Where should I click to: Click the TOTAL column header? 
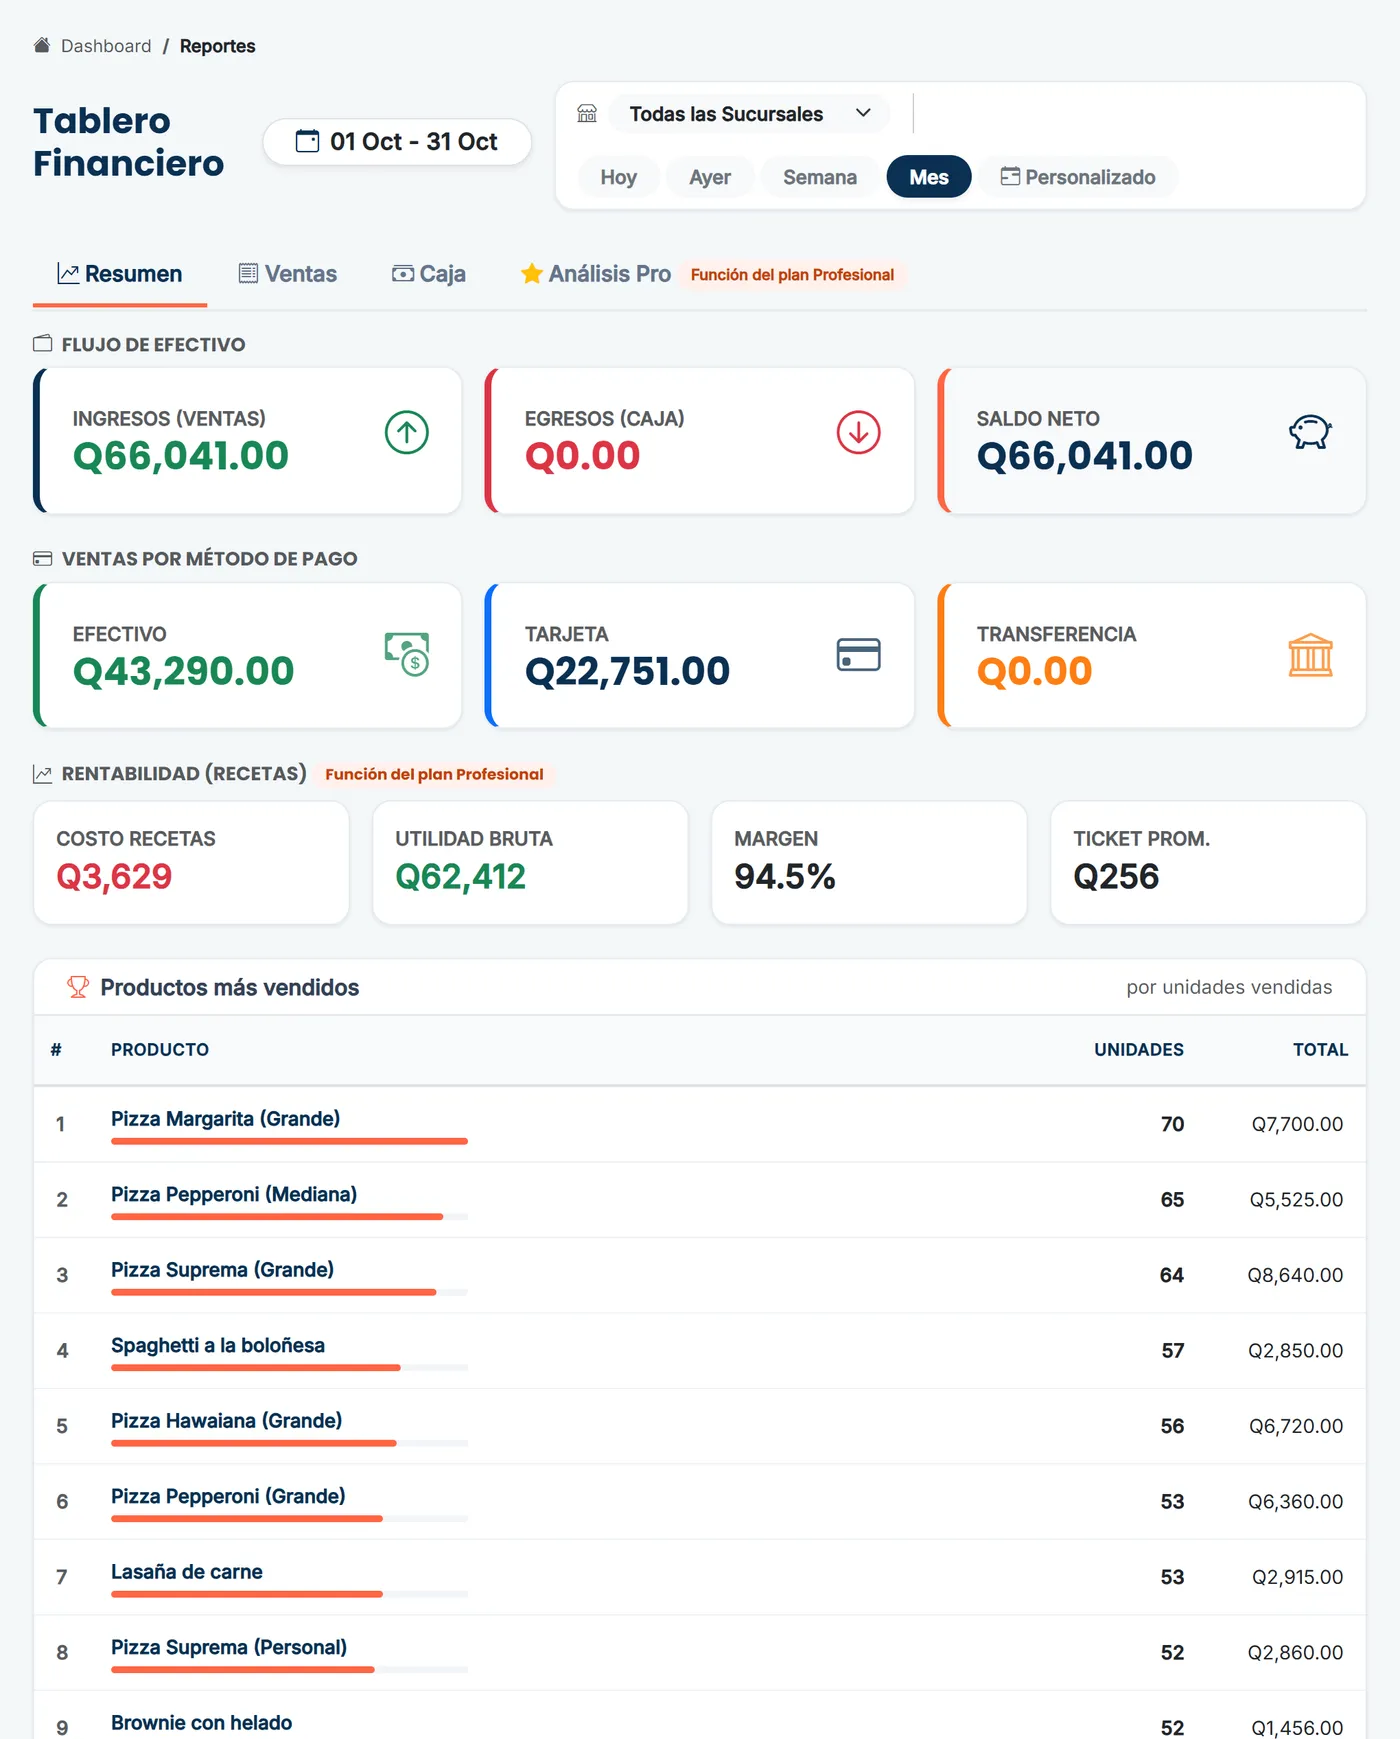[1320, 1050]
